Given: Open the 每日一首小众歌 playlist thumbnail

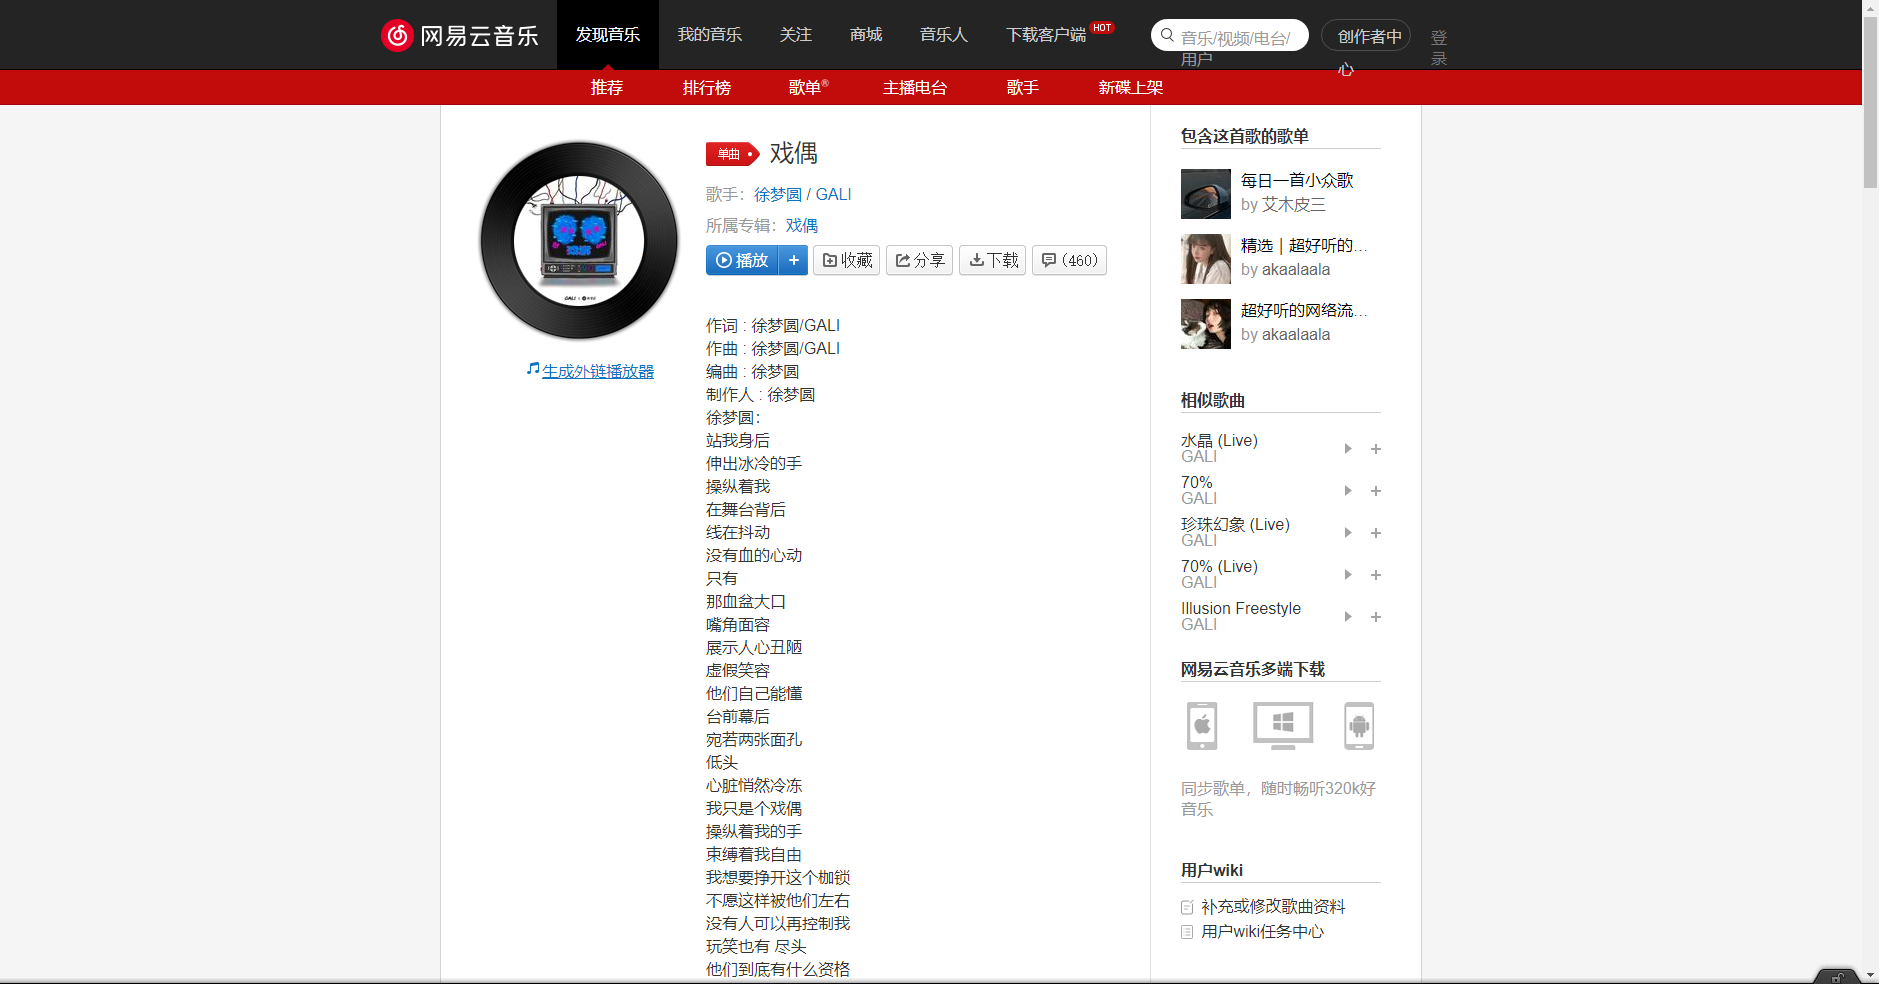Looking at the screenshot, I should click(x=1205, y=193).
